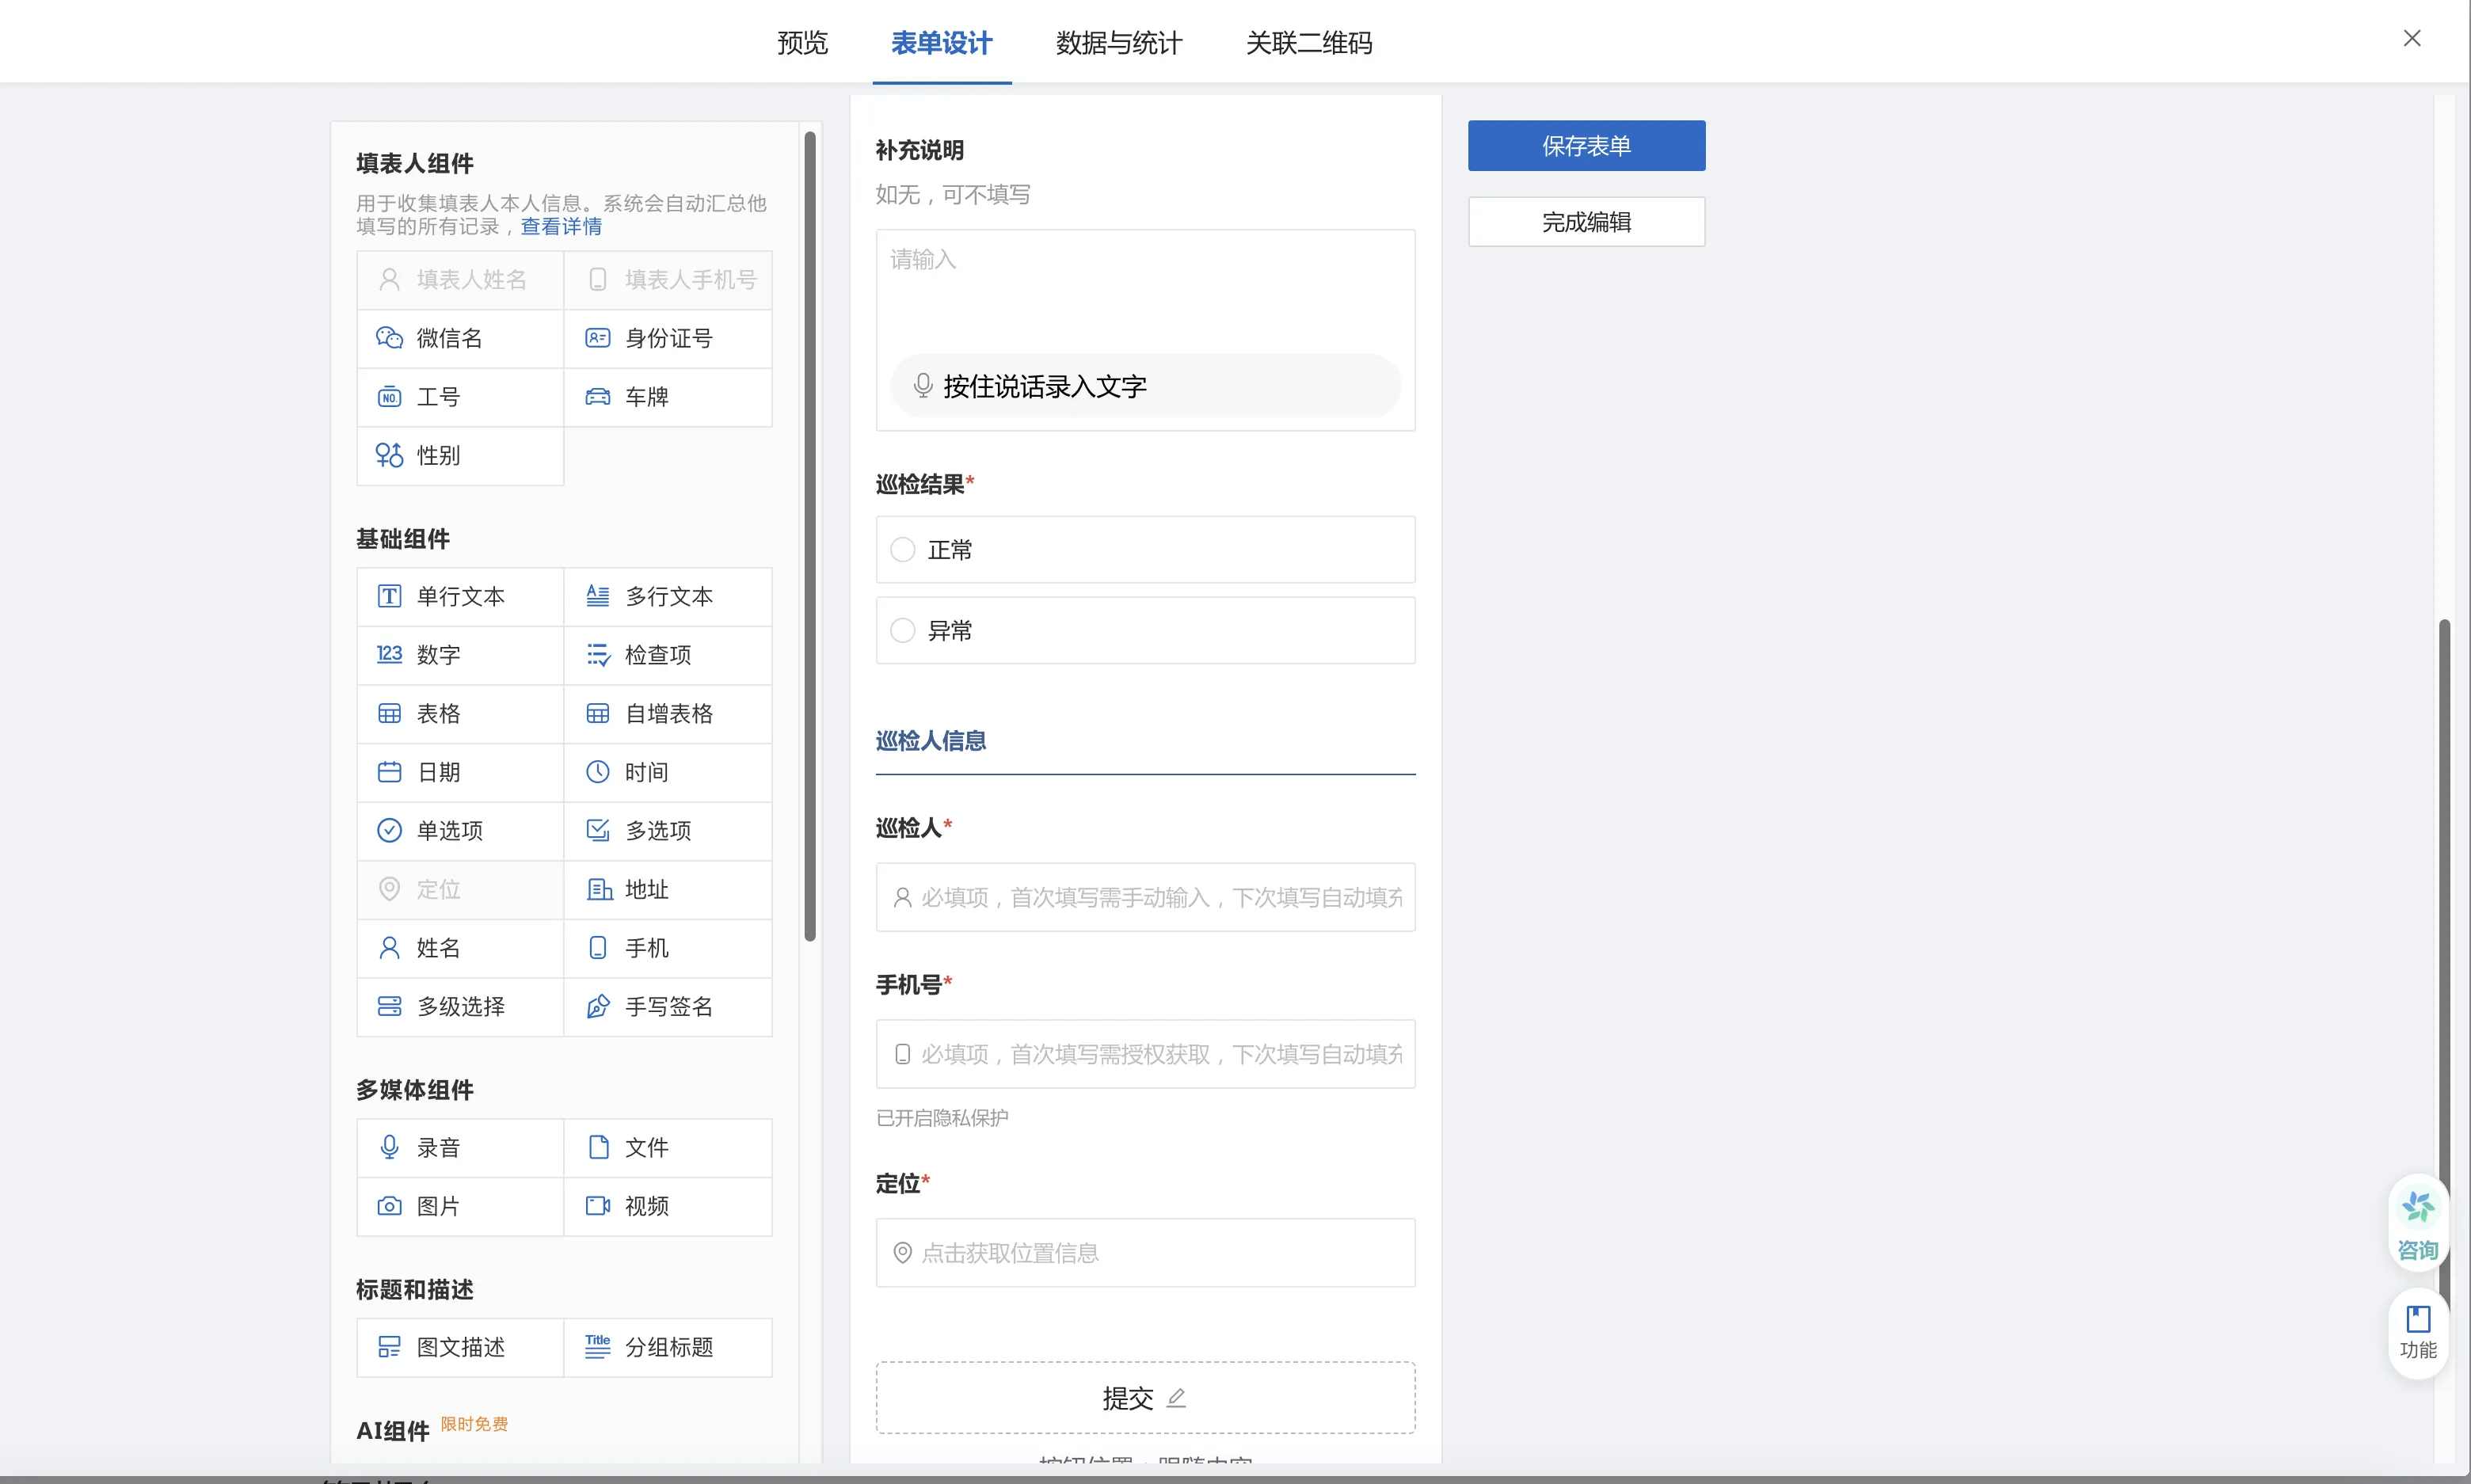Insert an 地址 field
The height and width of the screenshot is (1484, 2471).
(x=668, y=889)
